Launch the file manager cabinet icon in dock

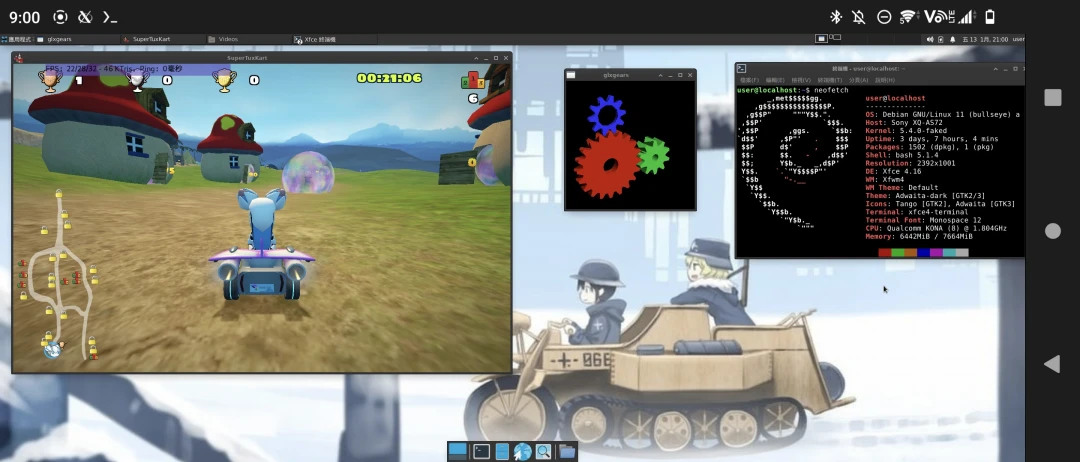(x=502, y=452)
